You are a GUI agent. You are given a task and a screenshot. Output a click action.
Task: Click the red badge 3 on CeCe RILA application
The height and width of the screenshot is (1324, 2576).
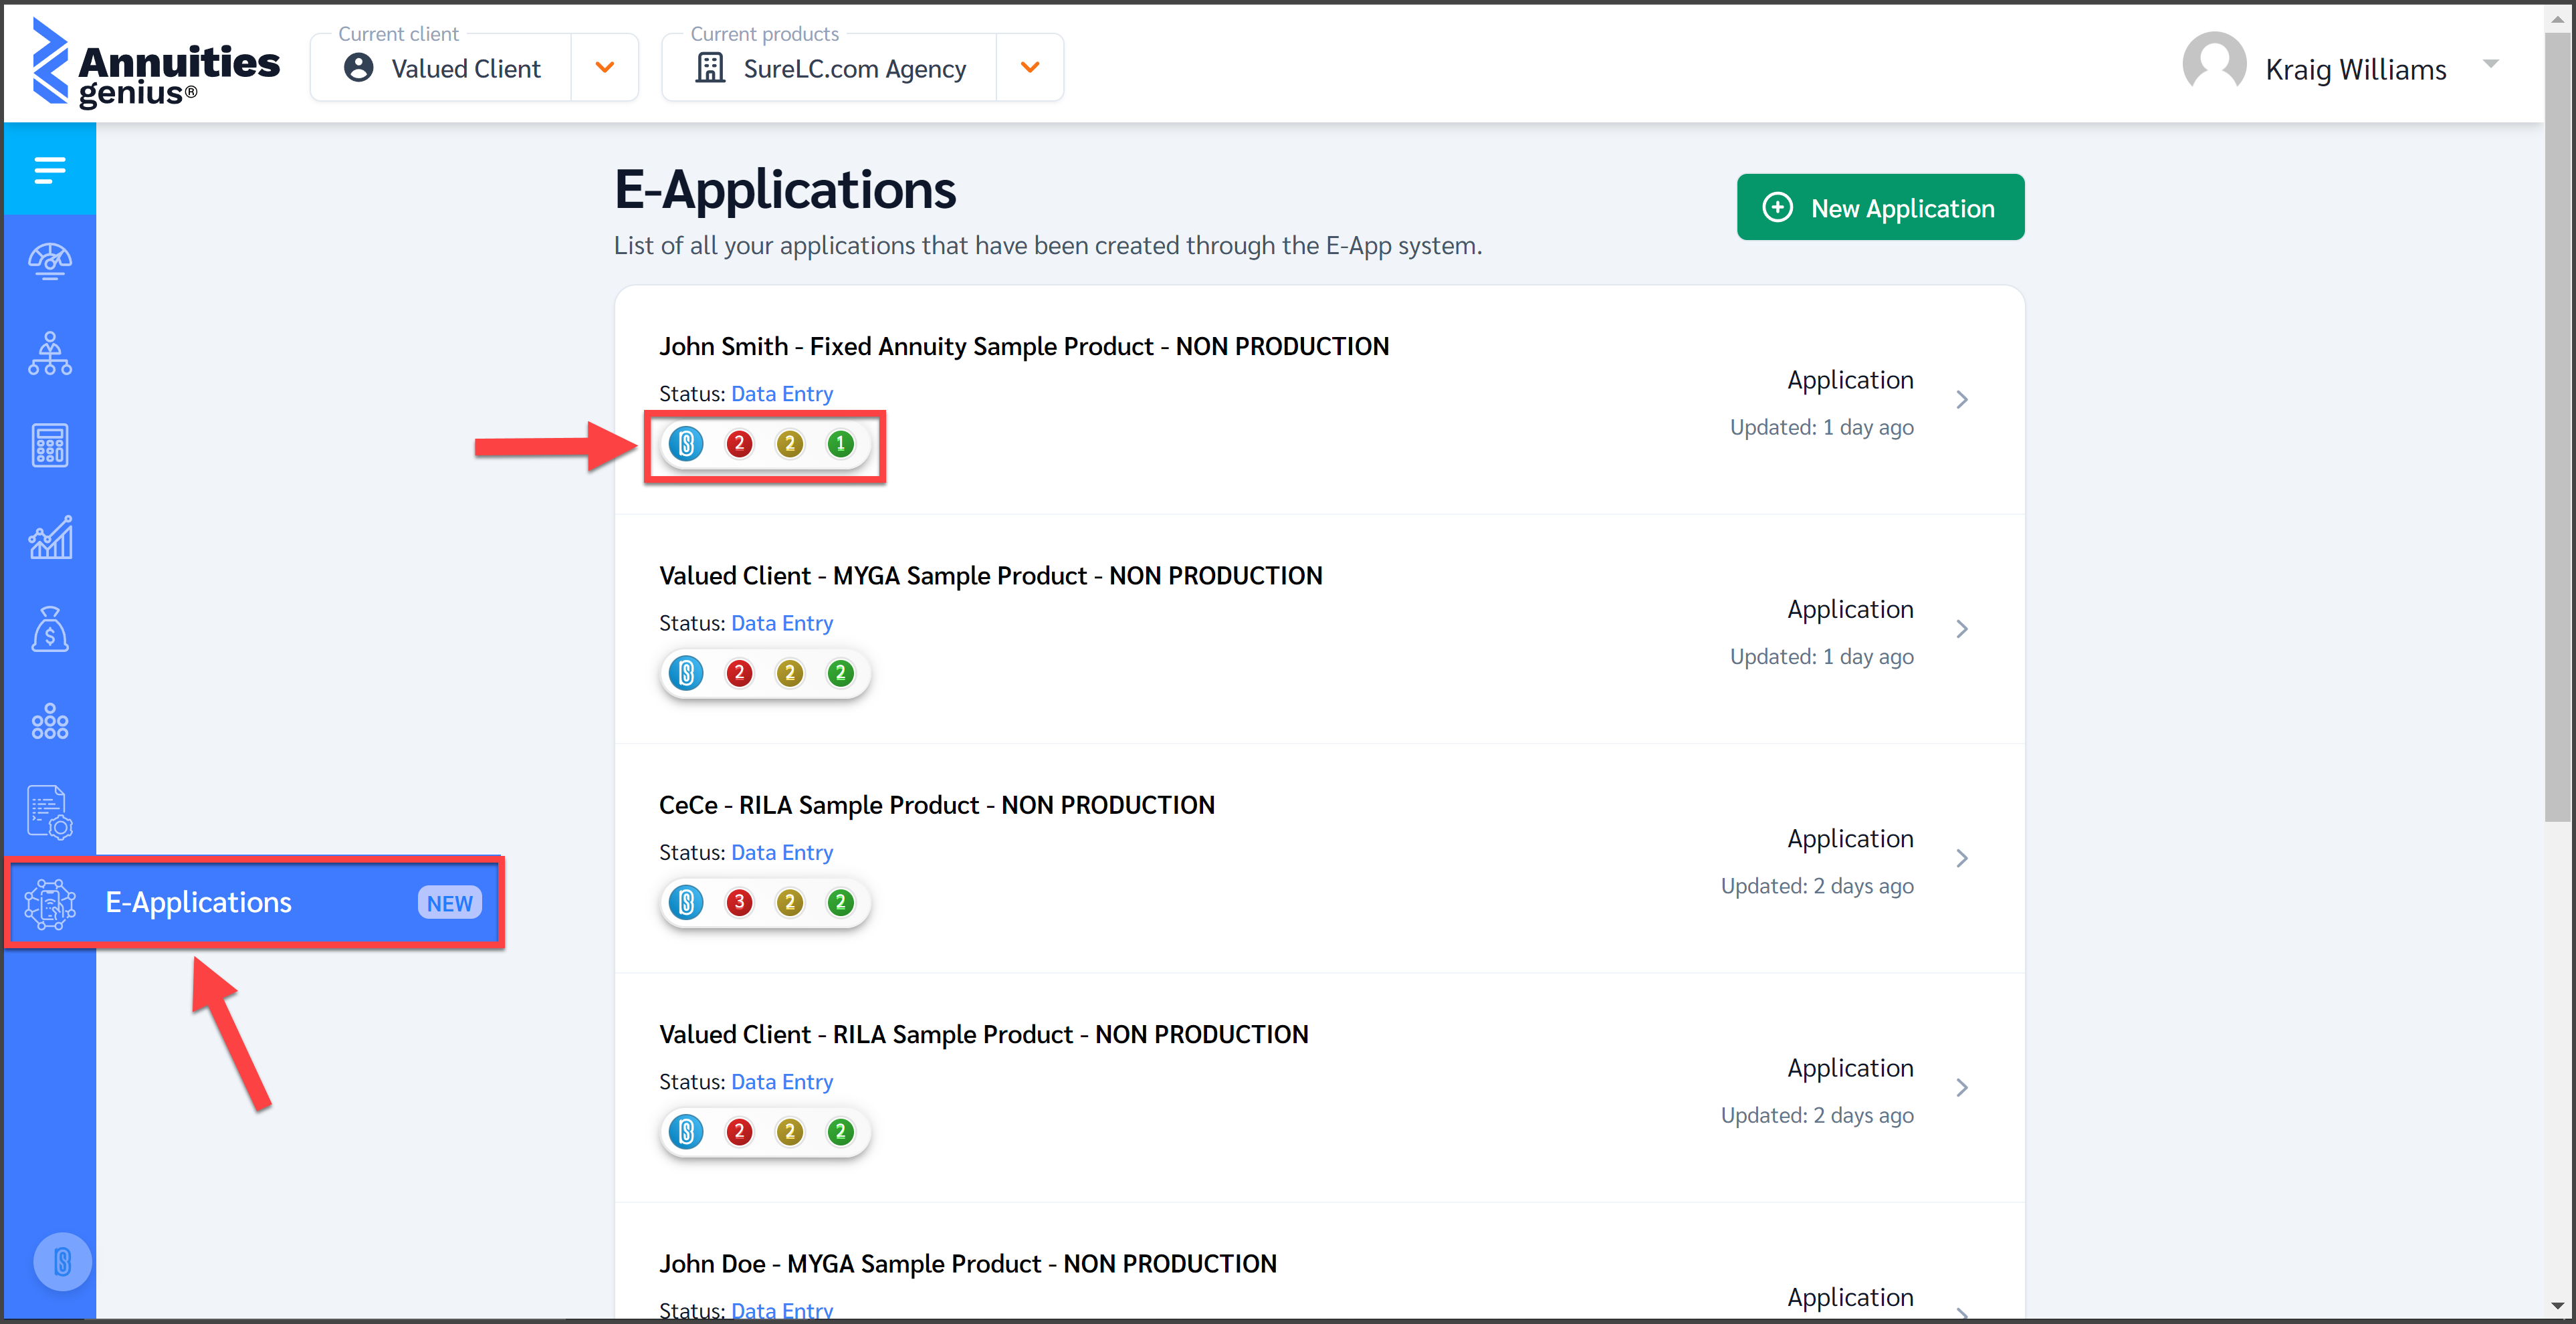(739, 902)
